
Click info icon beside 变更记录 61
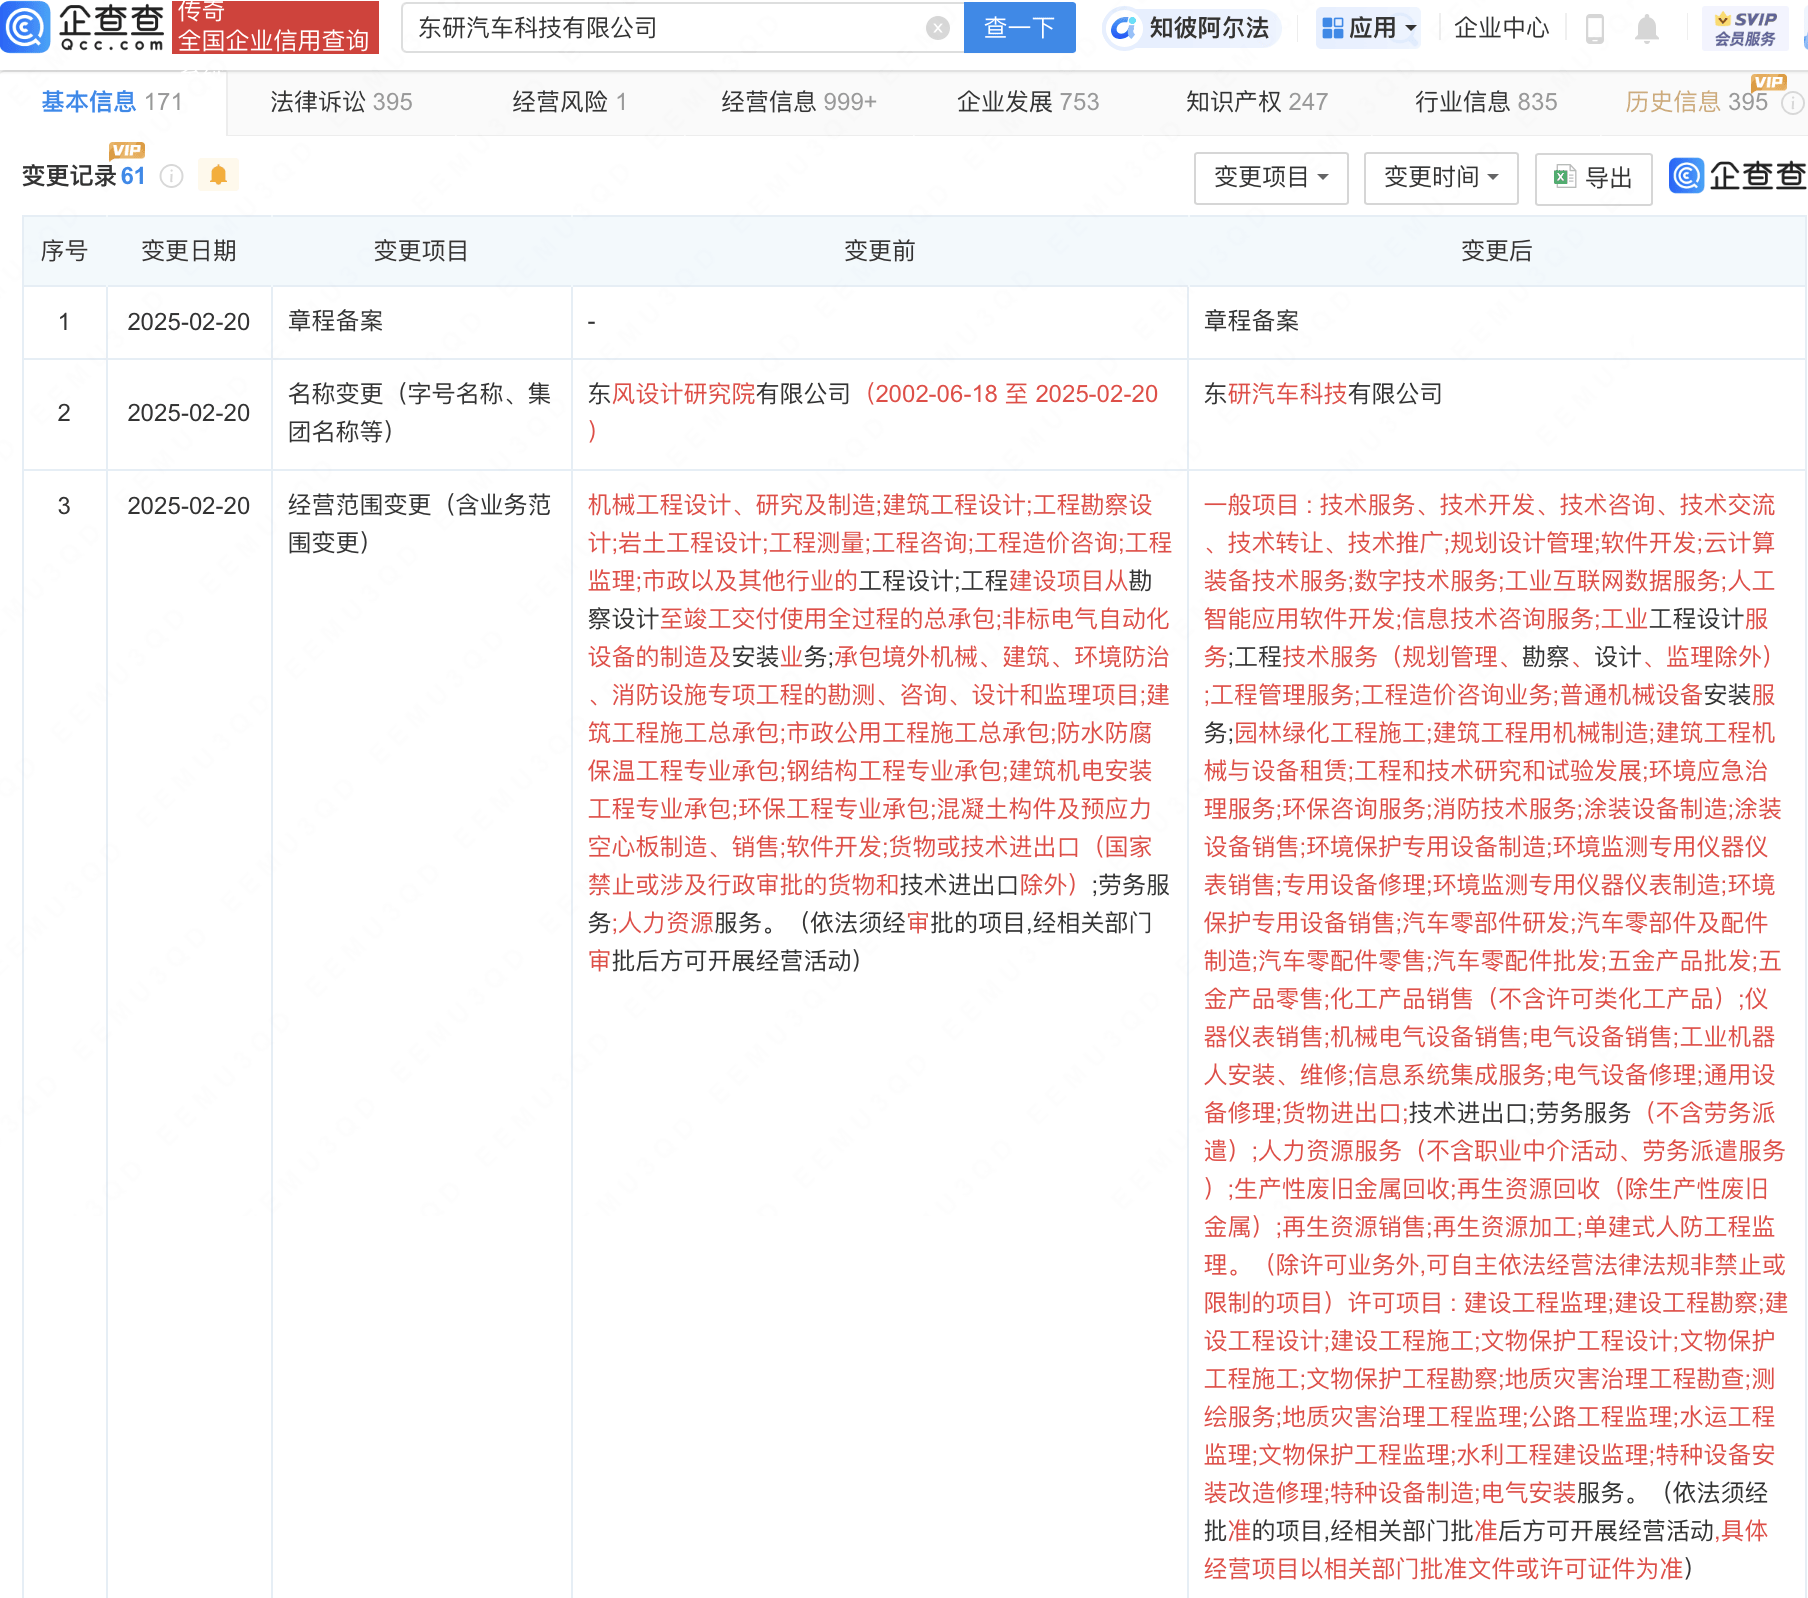[x=172, y=176]
